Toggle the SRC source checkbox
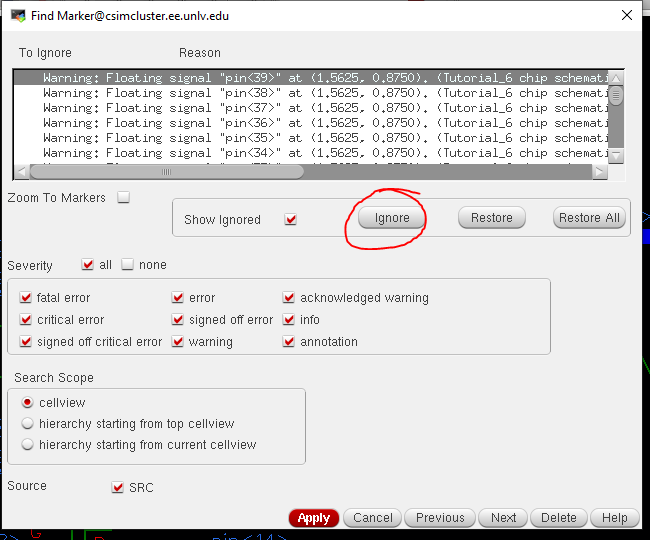Screen dimensions: 650x540 pyautogui.click(x=118, y=487)
